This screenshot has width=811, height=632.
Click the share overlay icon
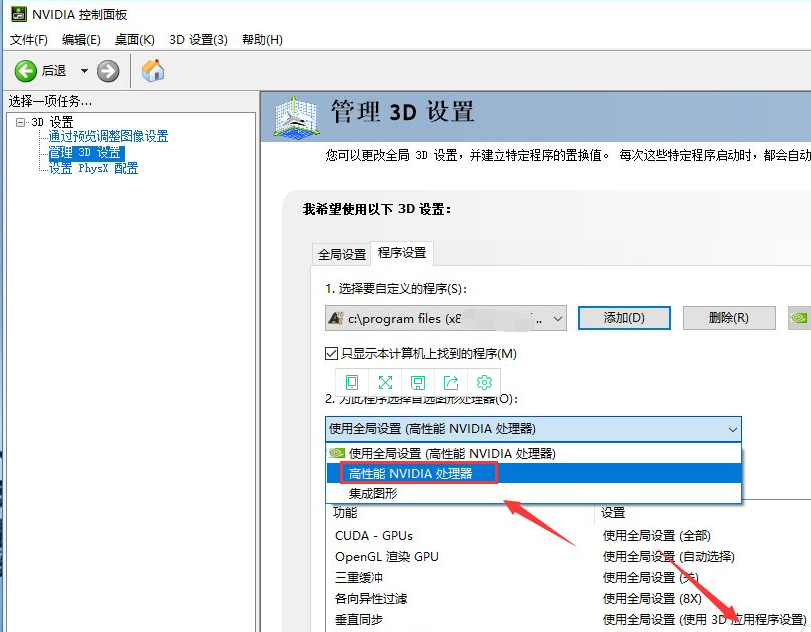click(451, 382)
